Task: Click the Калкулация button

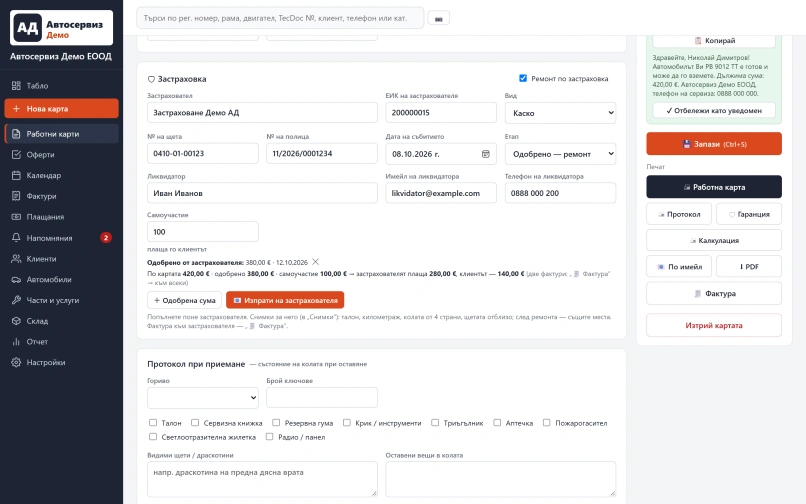Action: (x=714, y=241)
